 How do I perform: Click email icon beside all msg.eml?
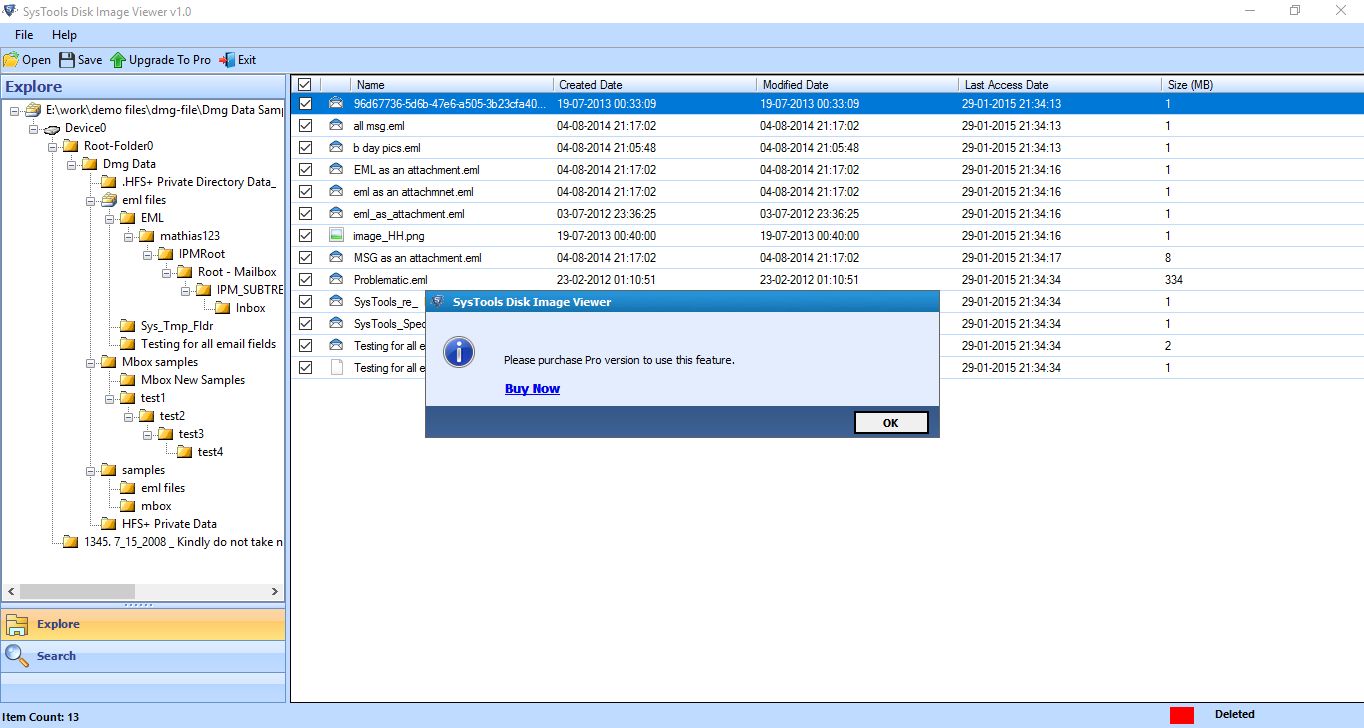[336, 125]
